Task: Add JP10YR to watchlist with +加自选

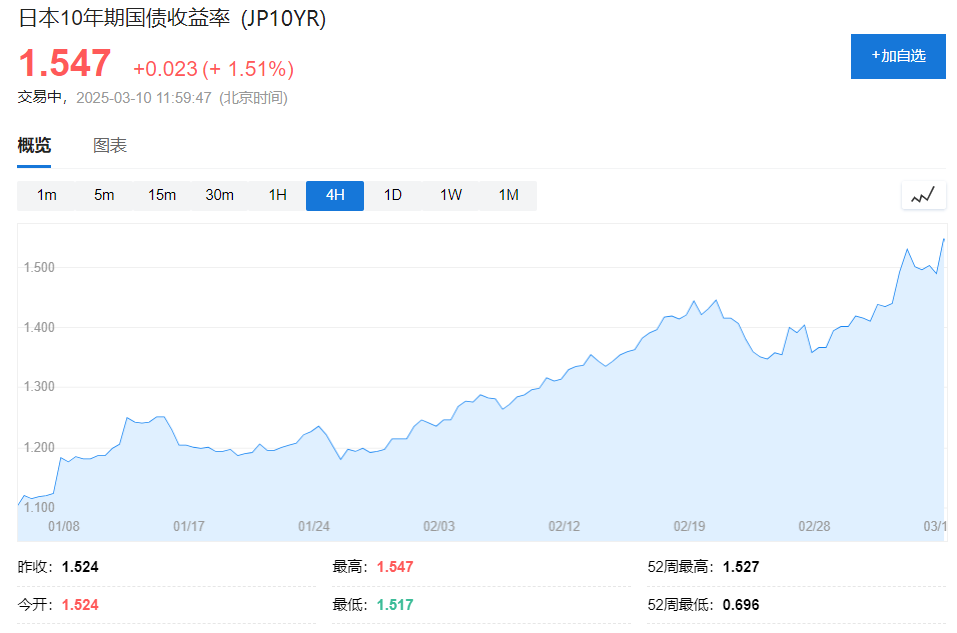Action: (x=898, y=56)
